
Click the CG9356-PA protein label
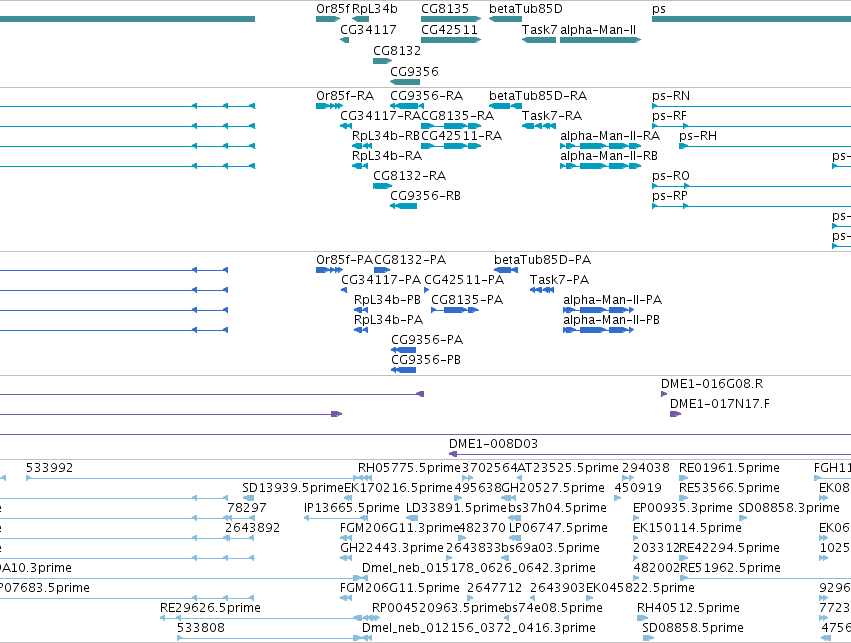point(427,340)
